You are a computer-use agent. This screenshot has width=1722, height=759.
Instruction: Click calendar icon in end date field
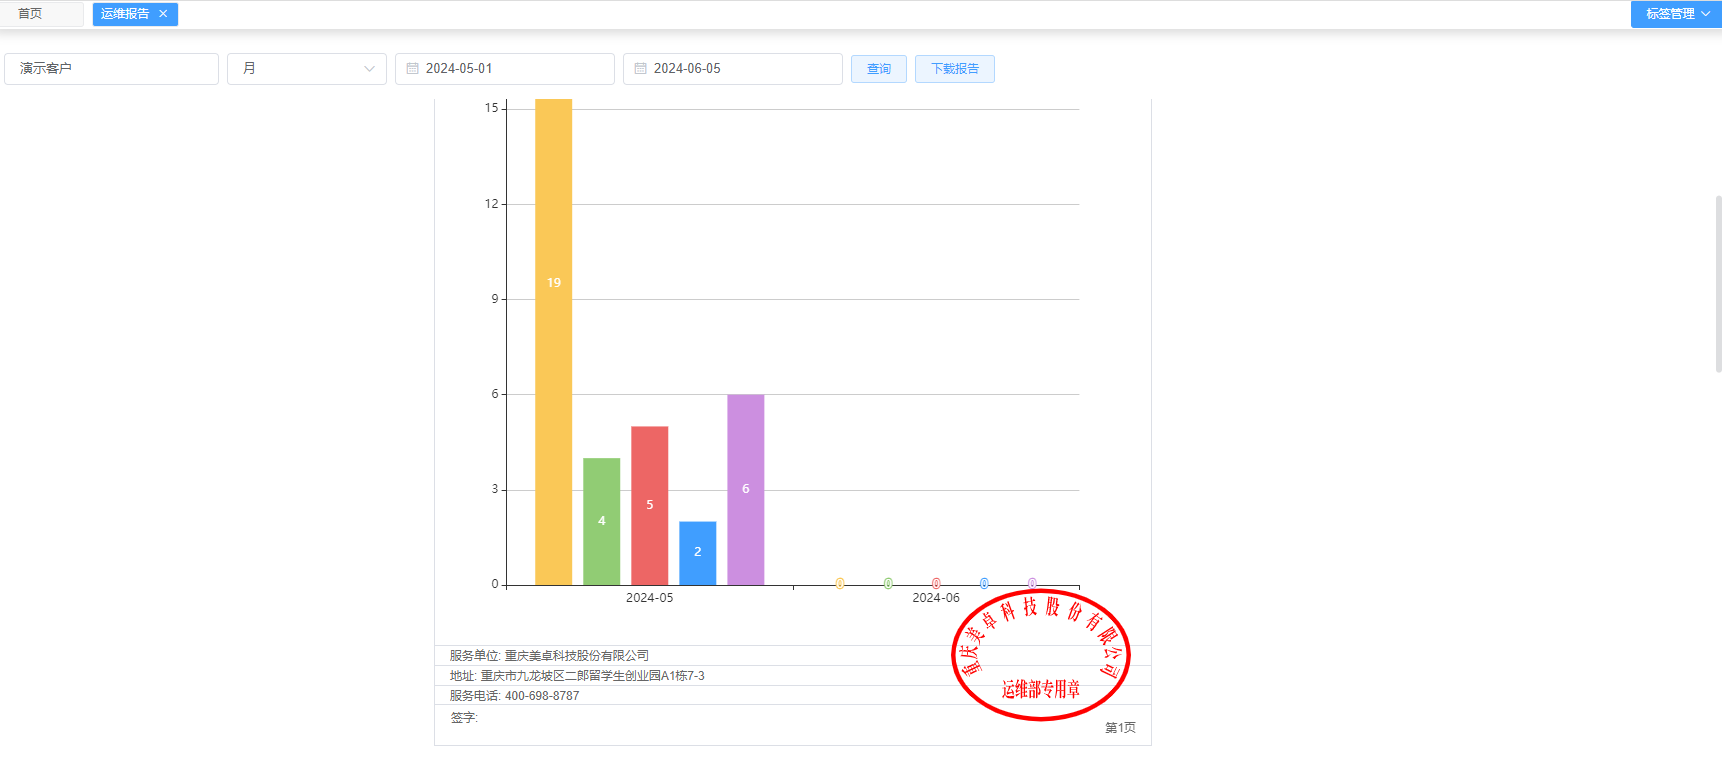[x=640, y=69]
